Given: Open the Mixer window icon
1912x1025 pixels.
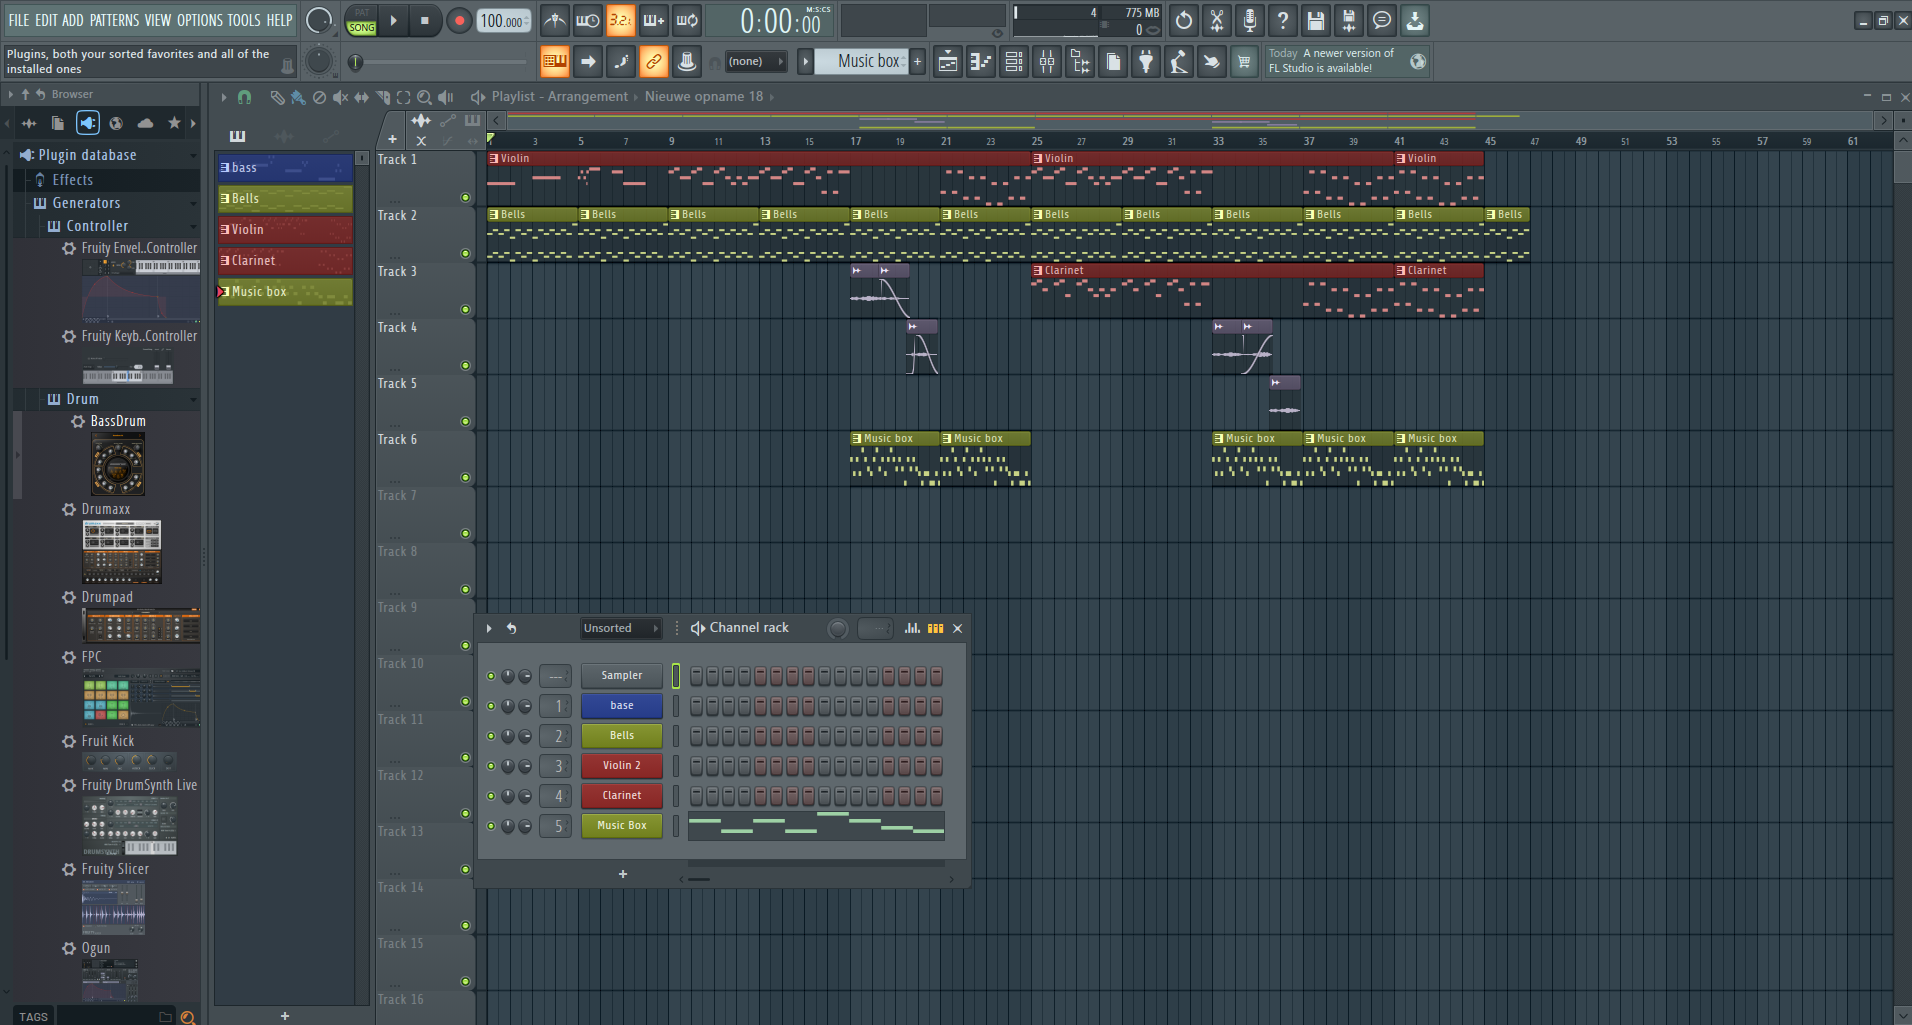Looking at the screenshot, I should click(1047, 62).
